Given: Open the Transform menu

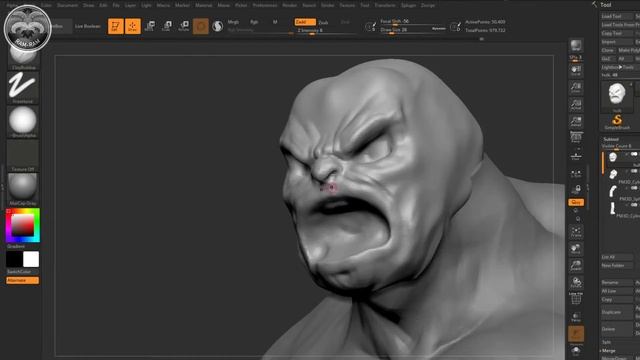Looking at the screenshot, I should (385, 5).
